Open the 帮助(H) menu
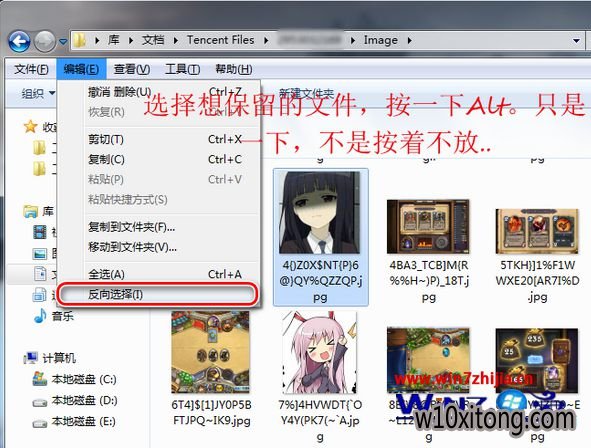 (234, 69)
